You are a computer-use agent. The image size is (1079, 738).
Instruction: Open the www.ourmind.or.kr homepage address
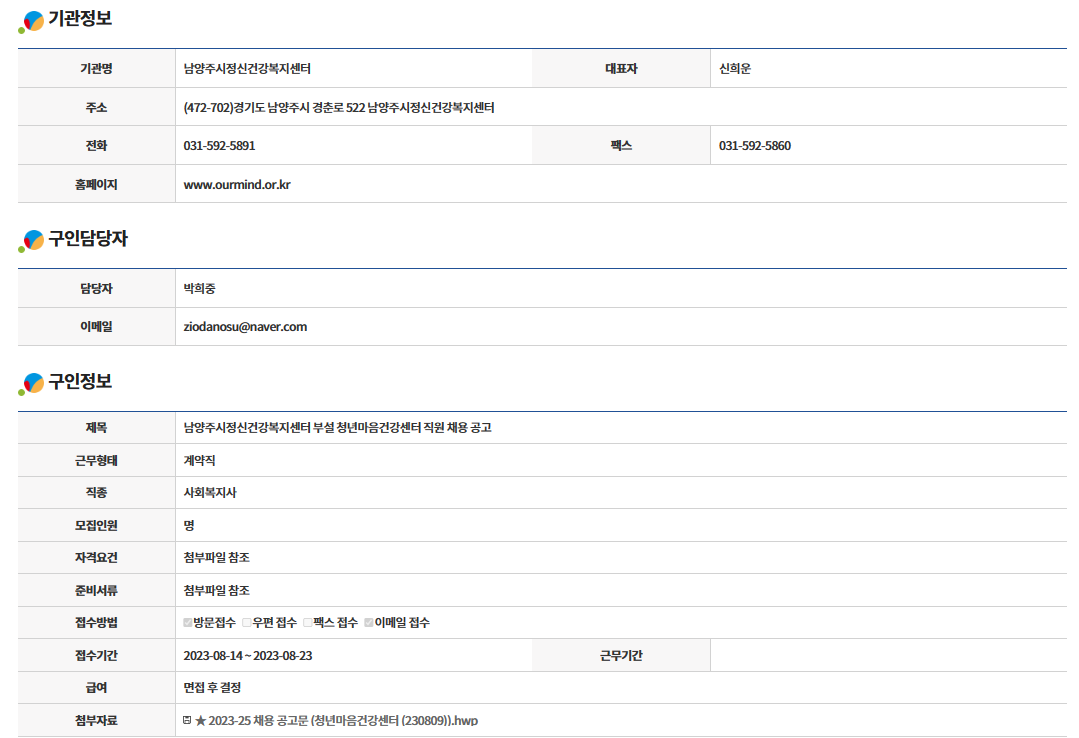tap(237, 185)
